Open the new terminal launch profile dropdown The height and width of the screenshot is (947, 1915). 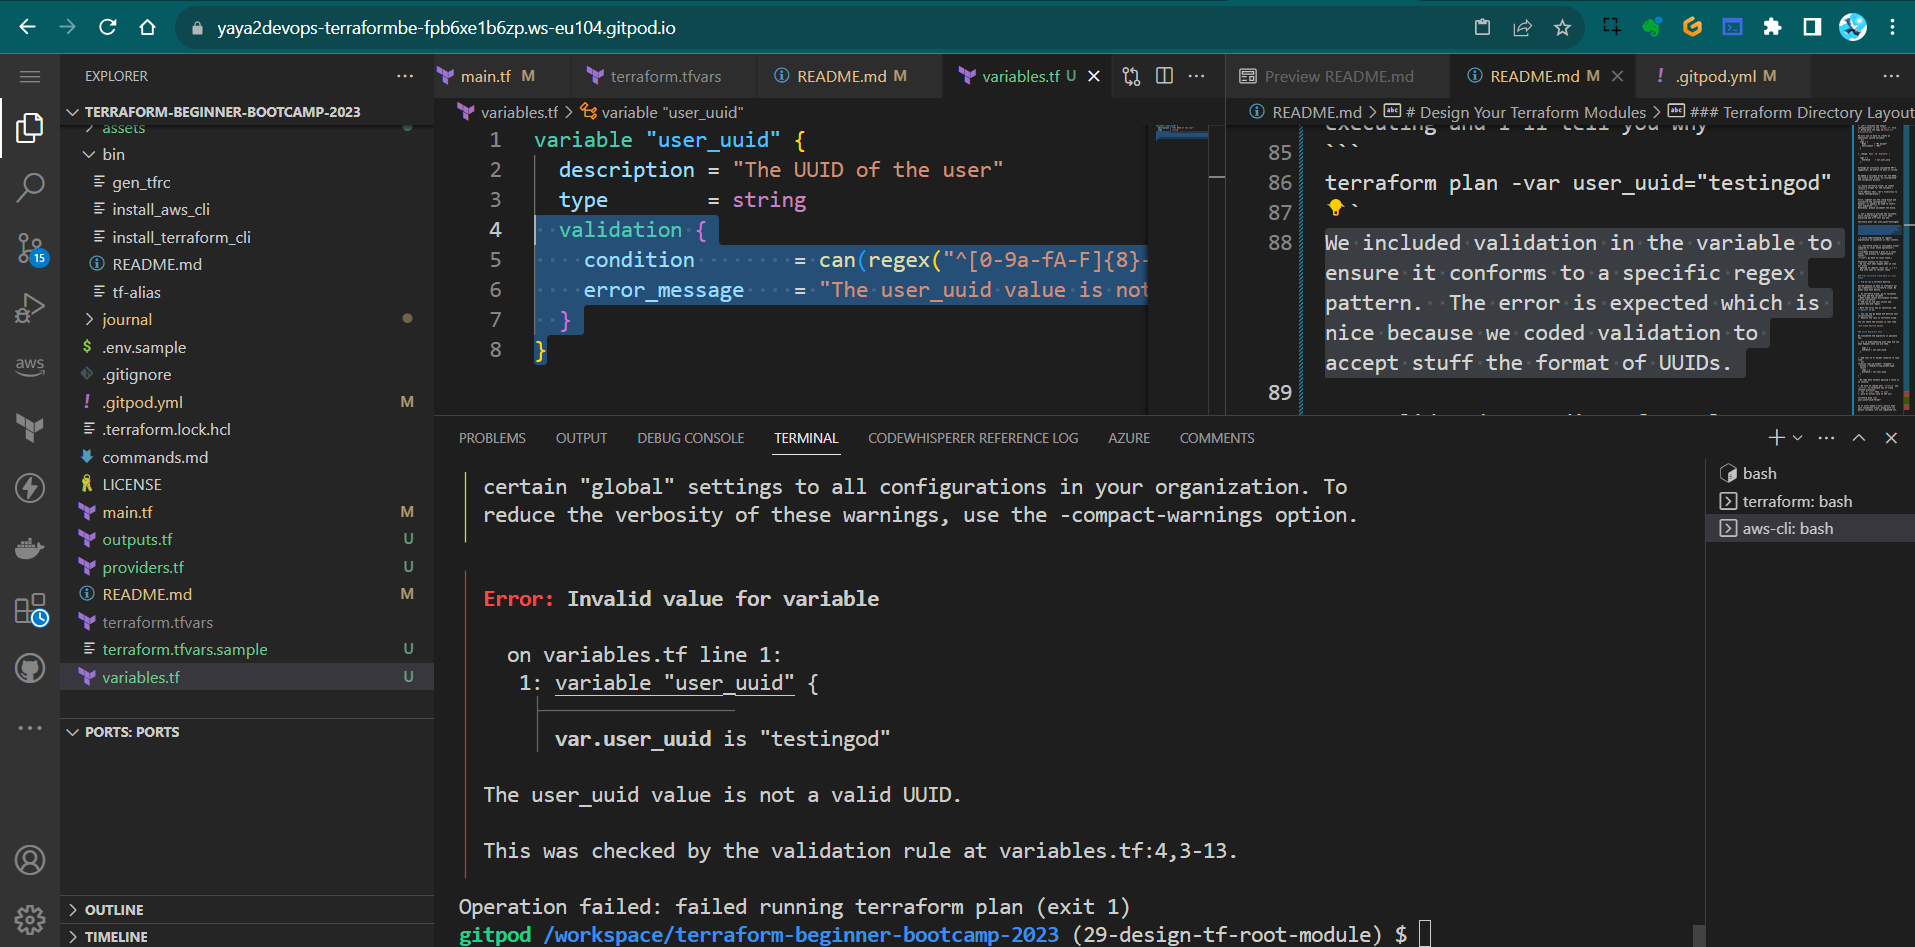1798,438
